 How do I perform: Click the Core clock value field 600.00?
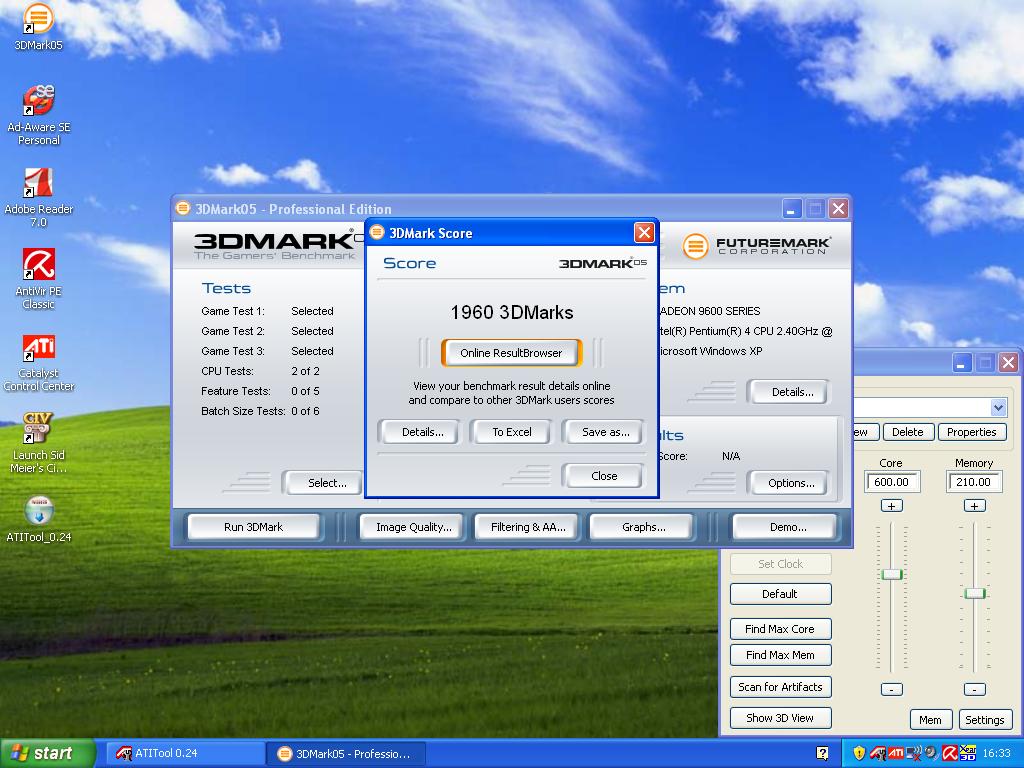pos(892,482)
